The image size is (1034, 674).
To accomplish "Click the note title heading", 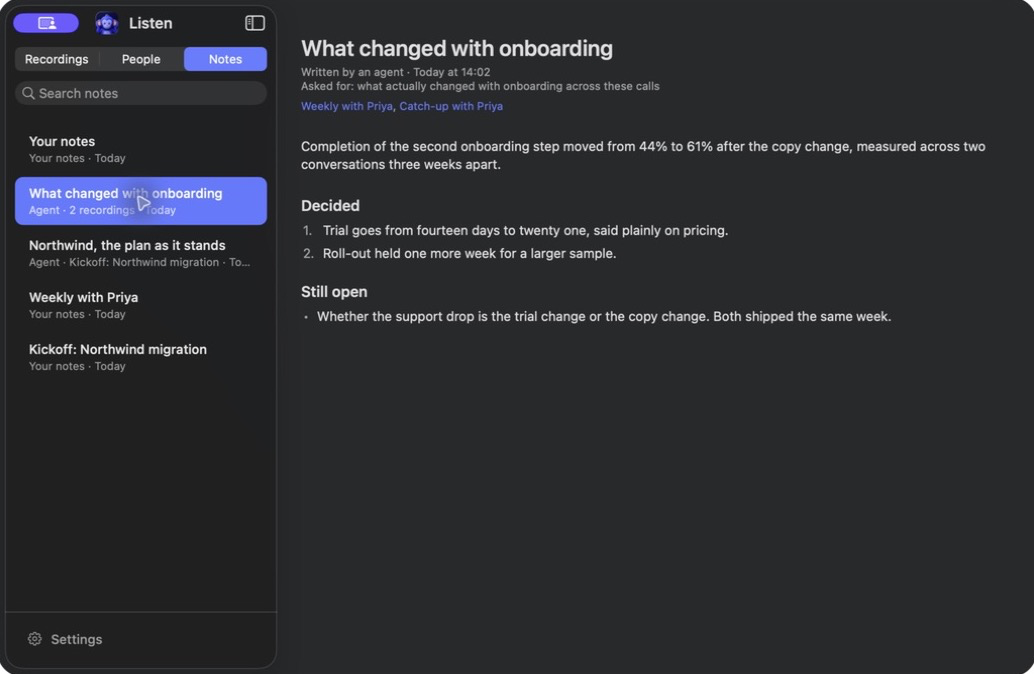I will (x=457, y=48).
